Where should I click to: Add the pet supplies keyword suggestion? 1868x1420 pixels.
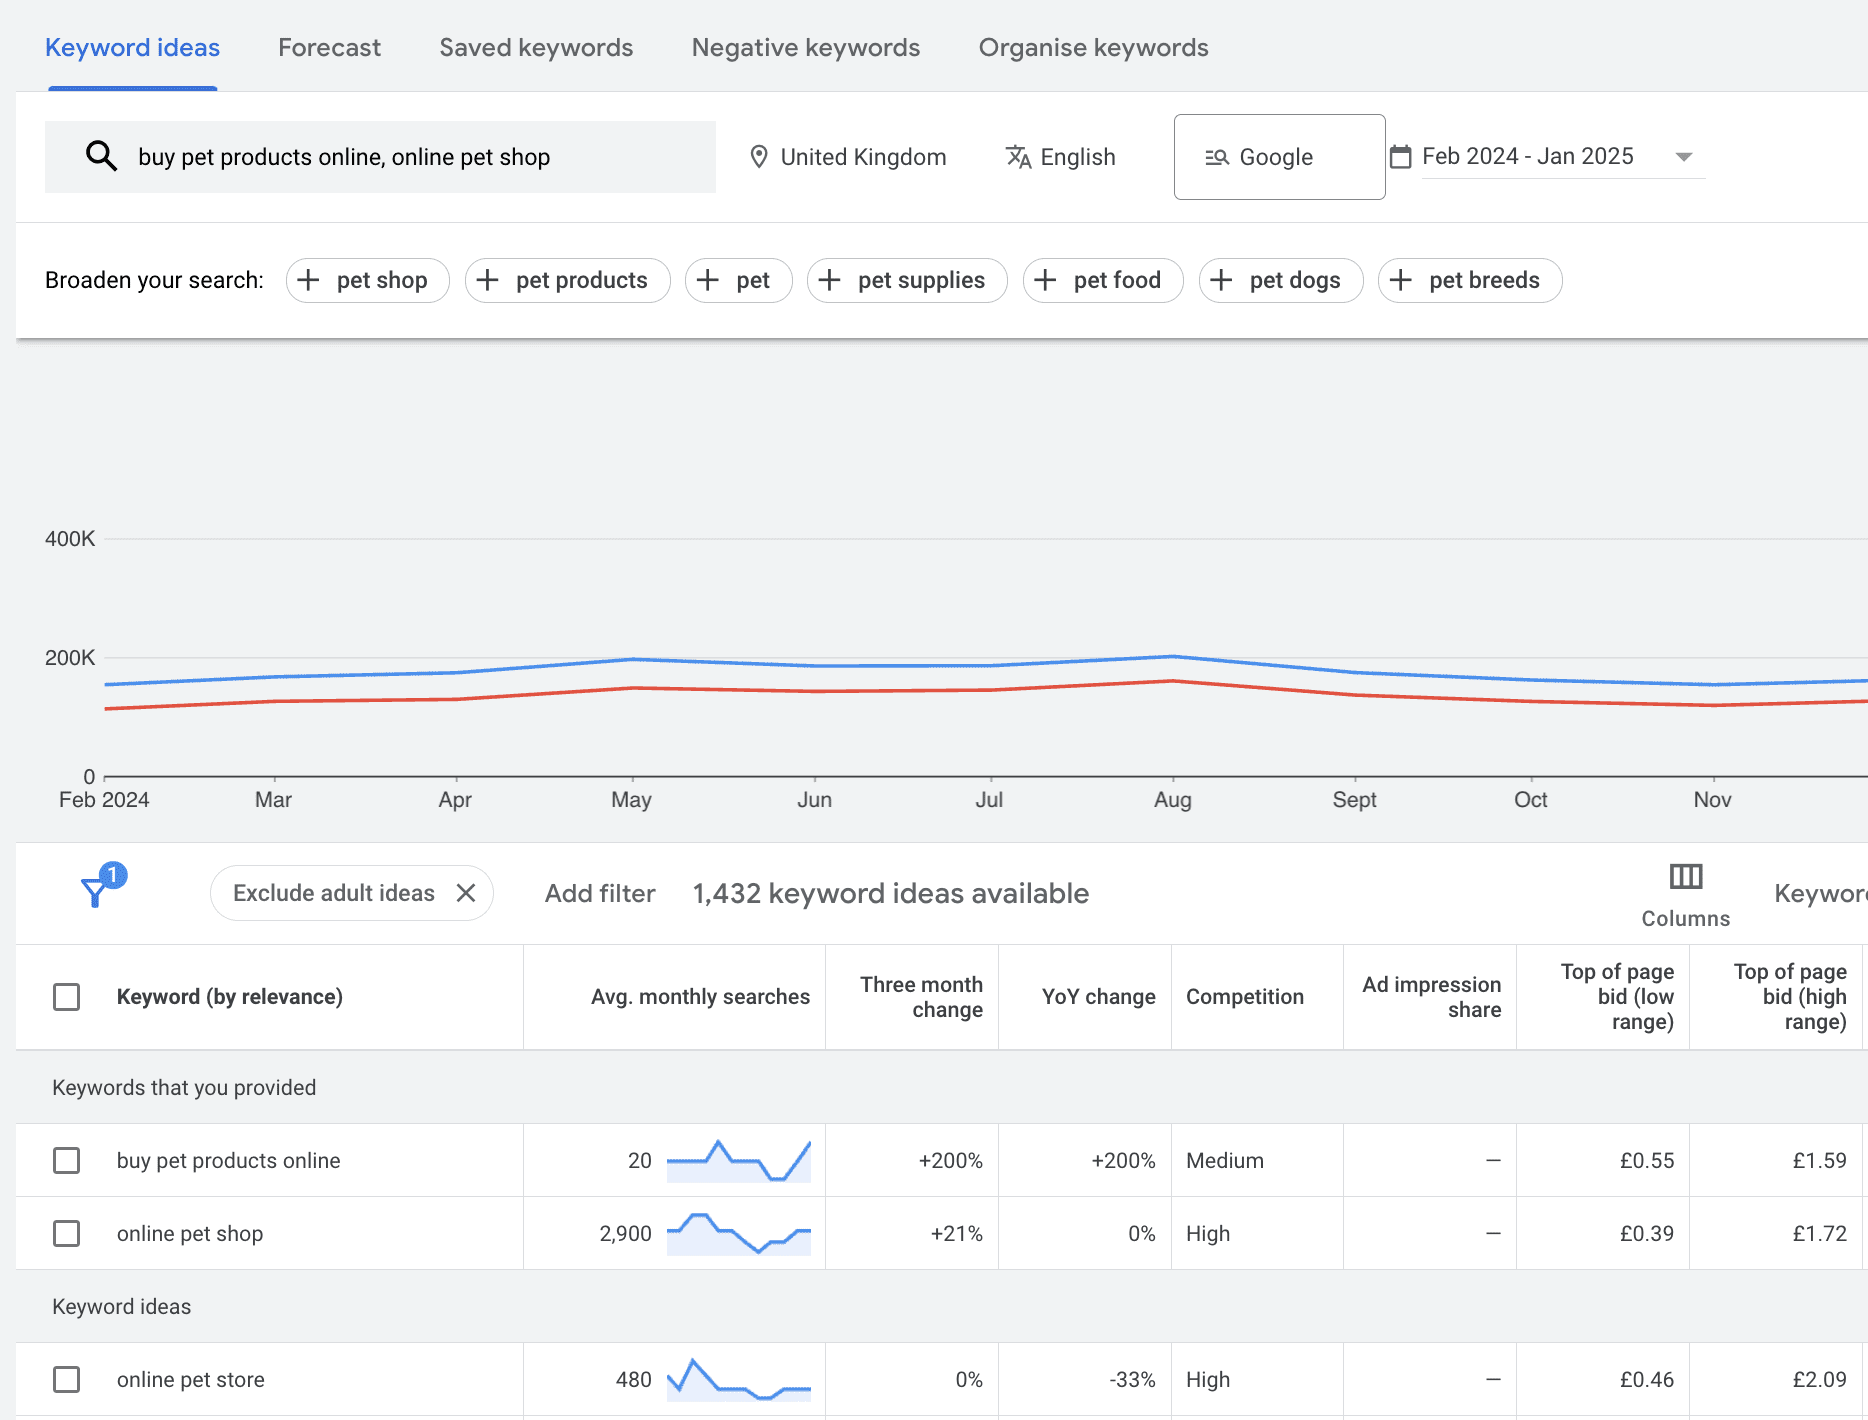[x=906, y=280]
